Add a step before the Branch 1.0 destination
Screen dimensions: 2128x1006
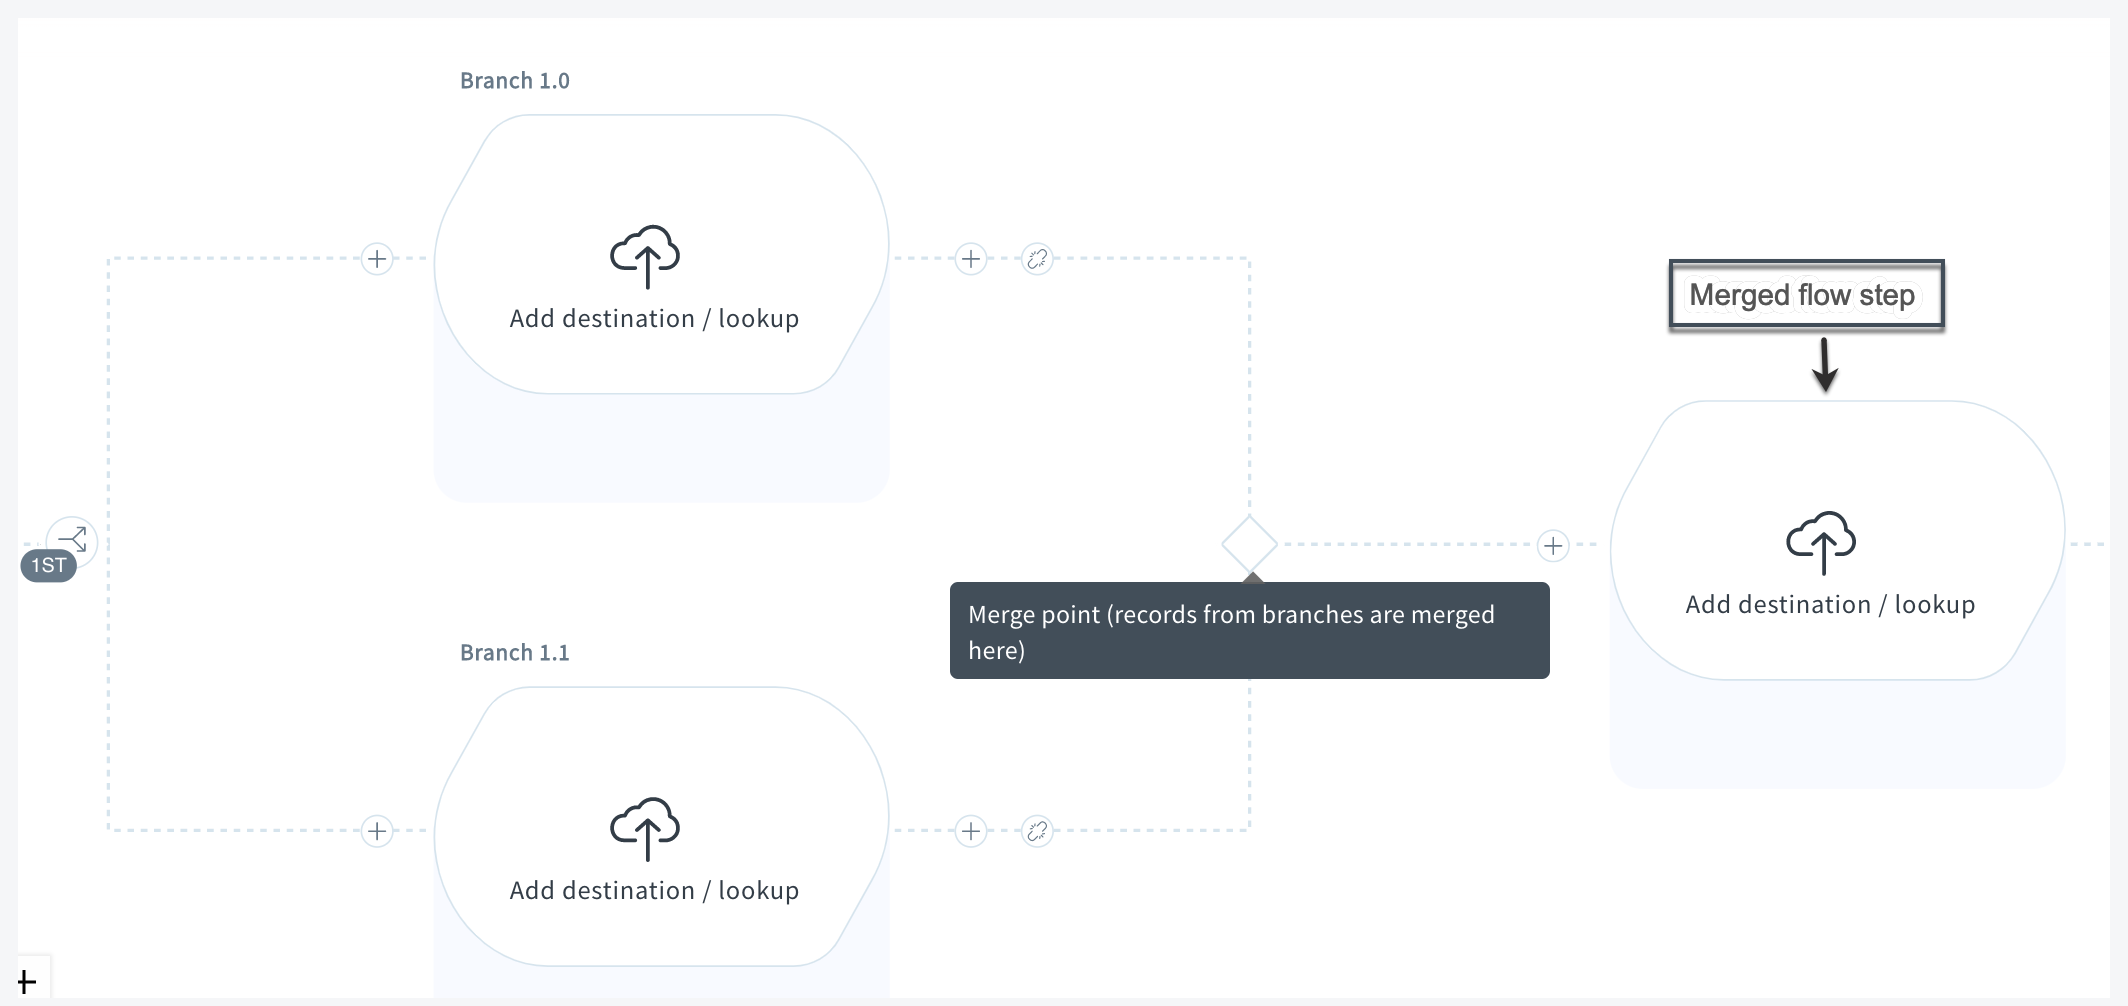[377, 259]
